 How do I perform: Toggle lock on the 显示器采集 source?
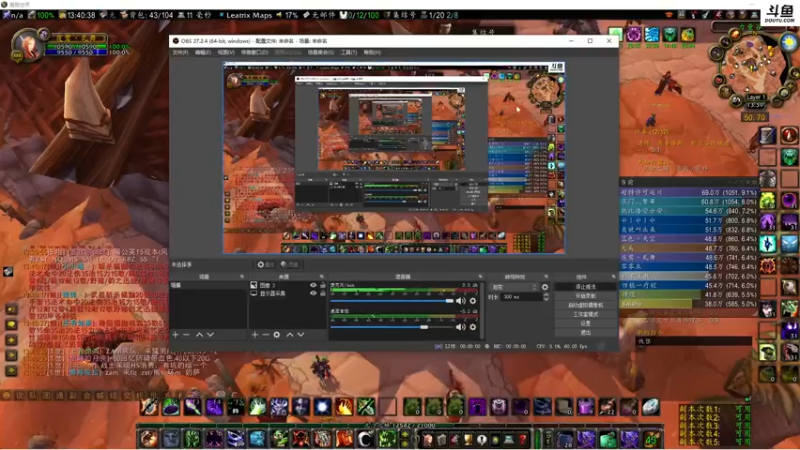322,293
